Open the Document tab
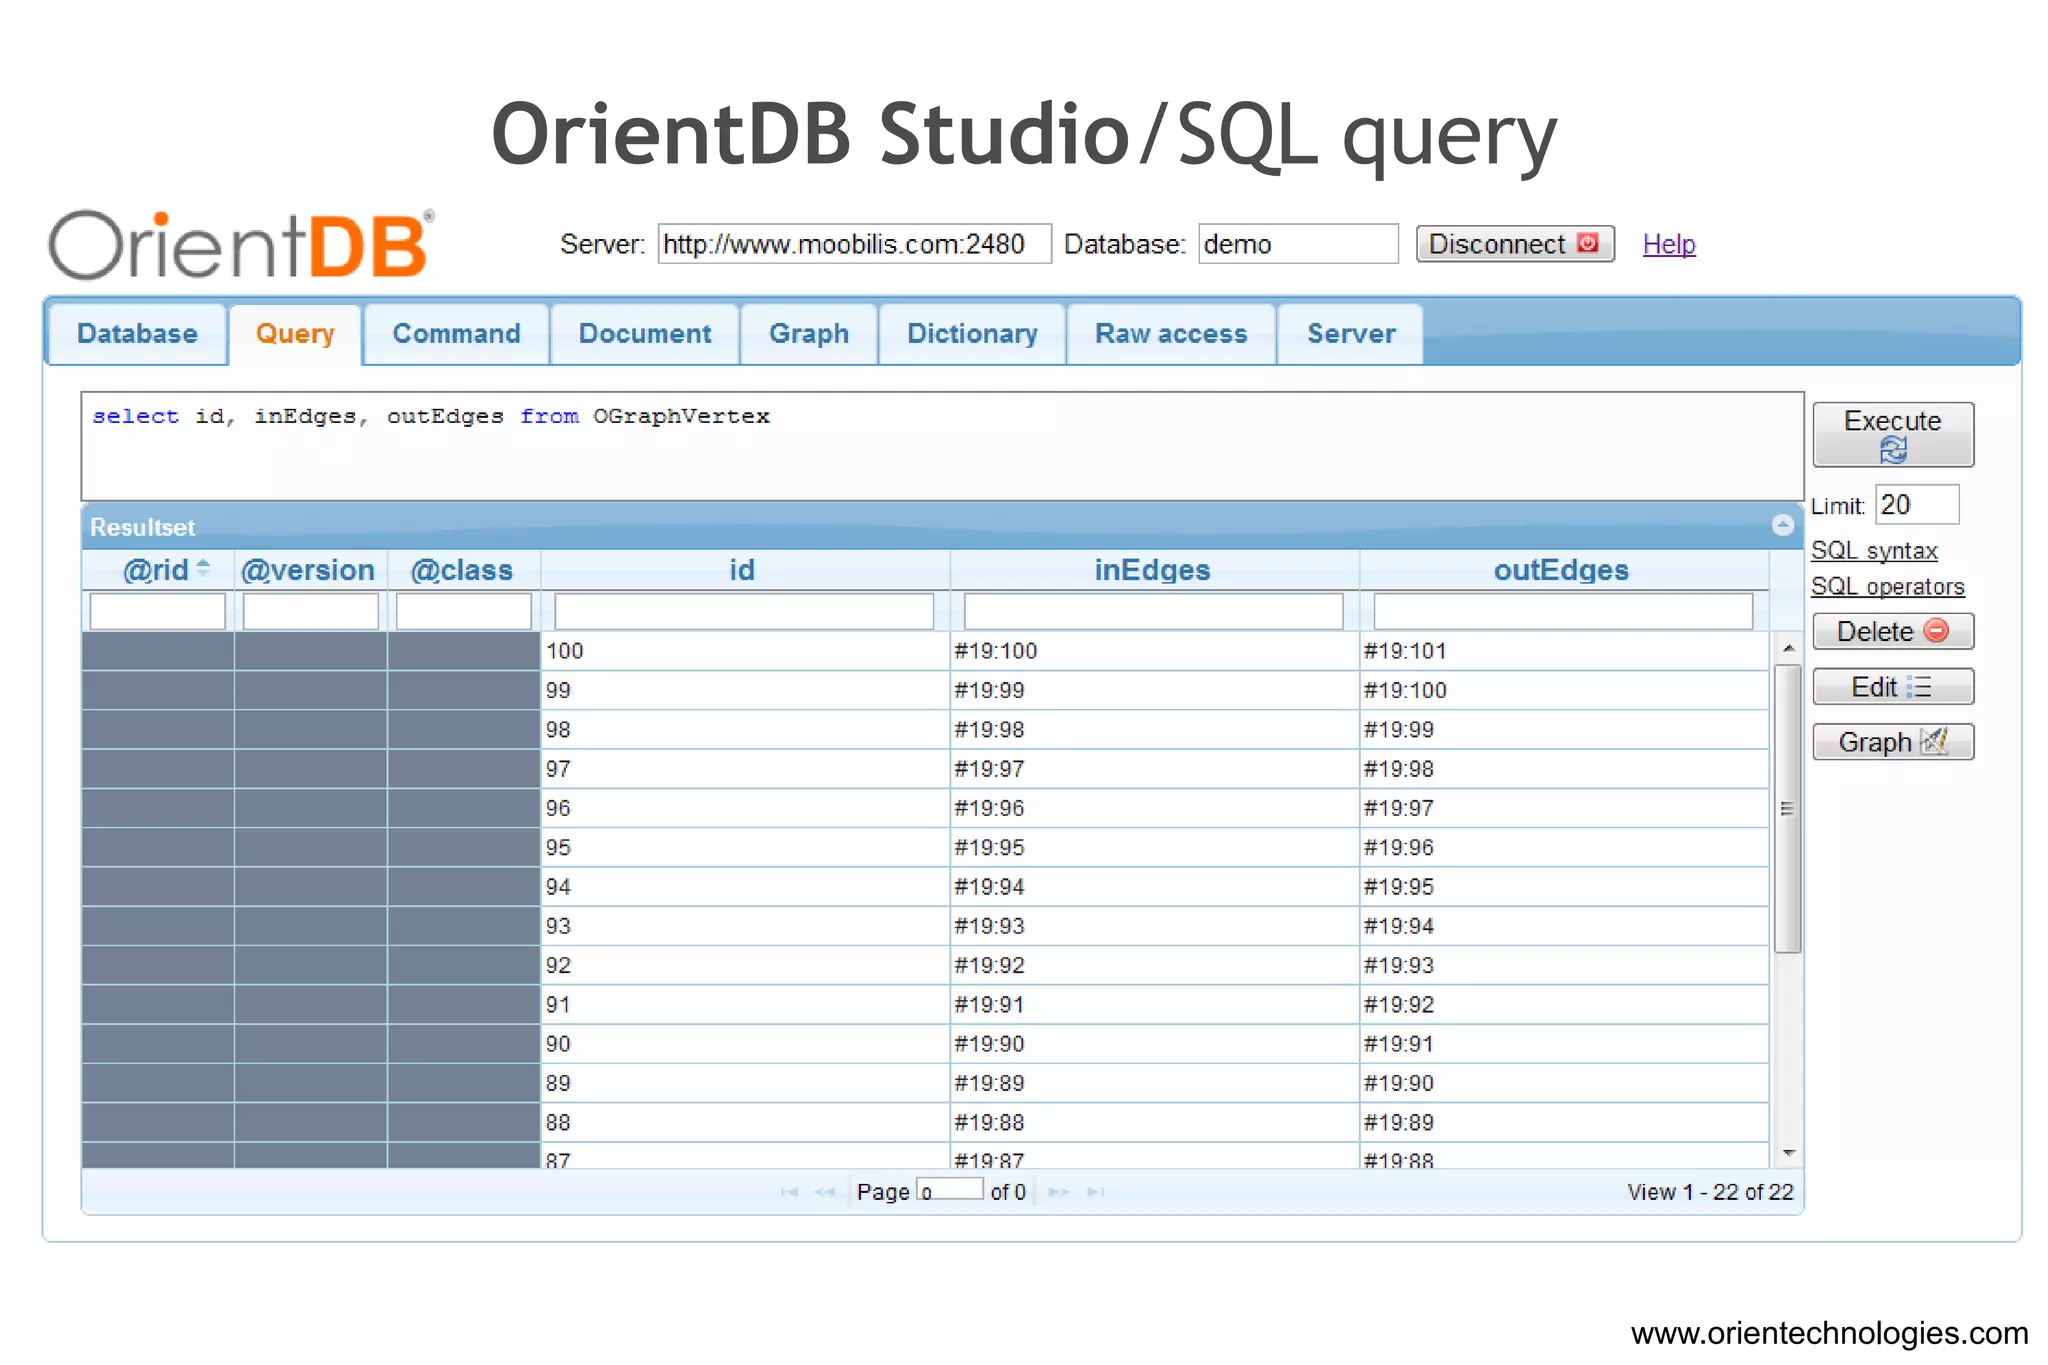The width and height of the screenshot is (2048, 1365). point(645,334)
